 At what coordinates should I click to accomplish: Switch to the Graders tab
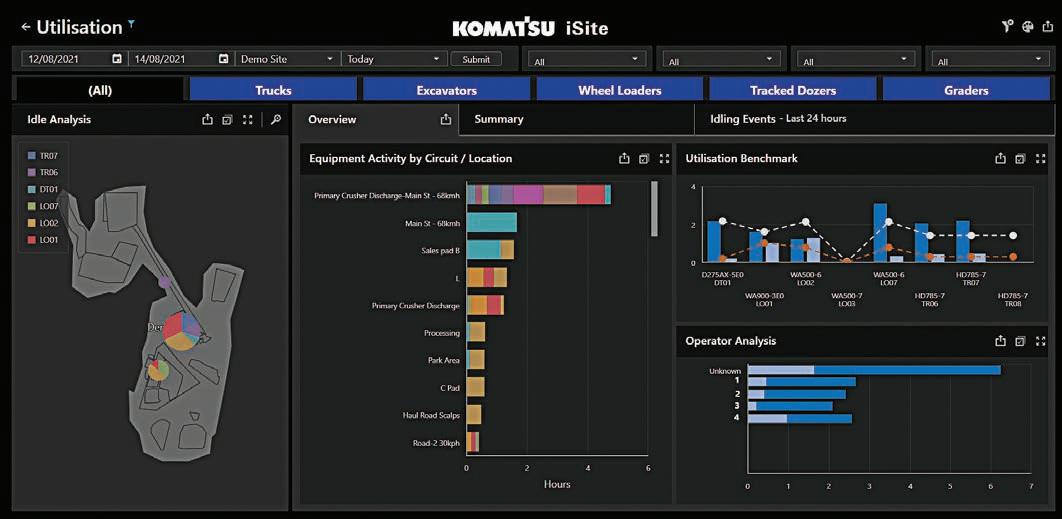(966, 89)
